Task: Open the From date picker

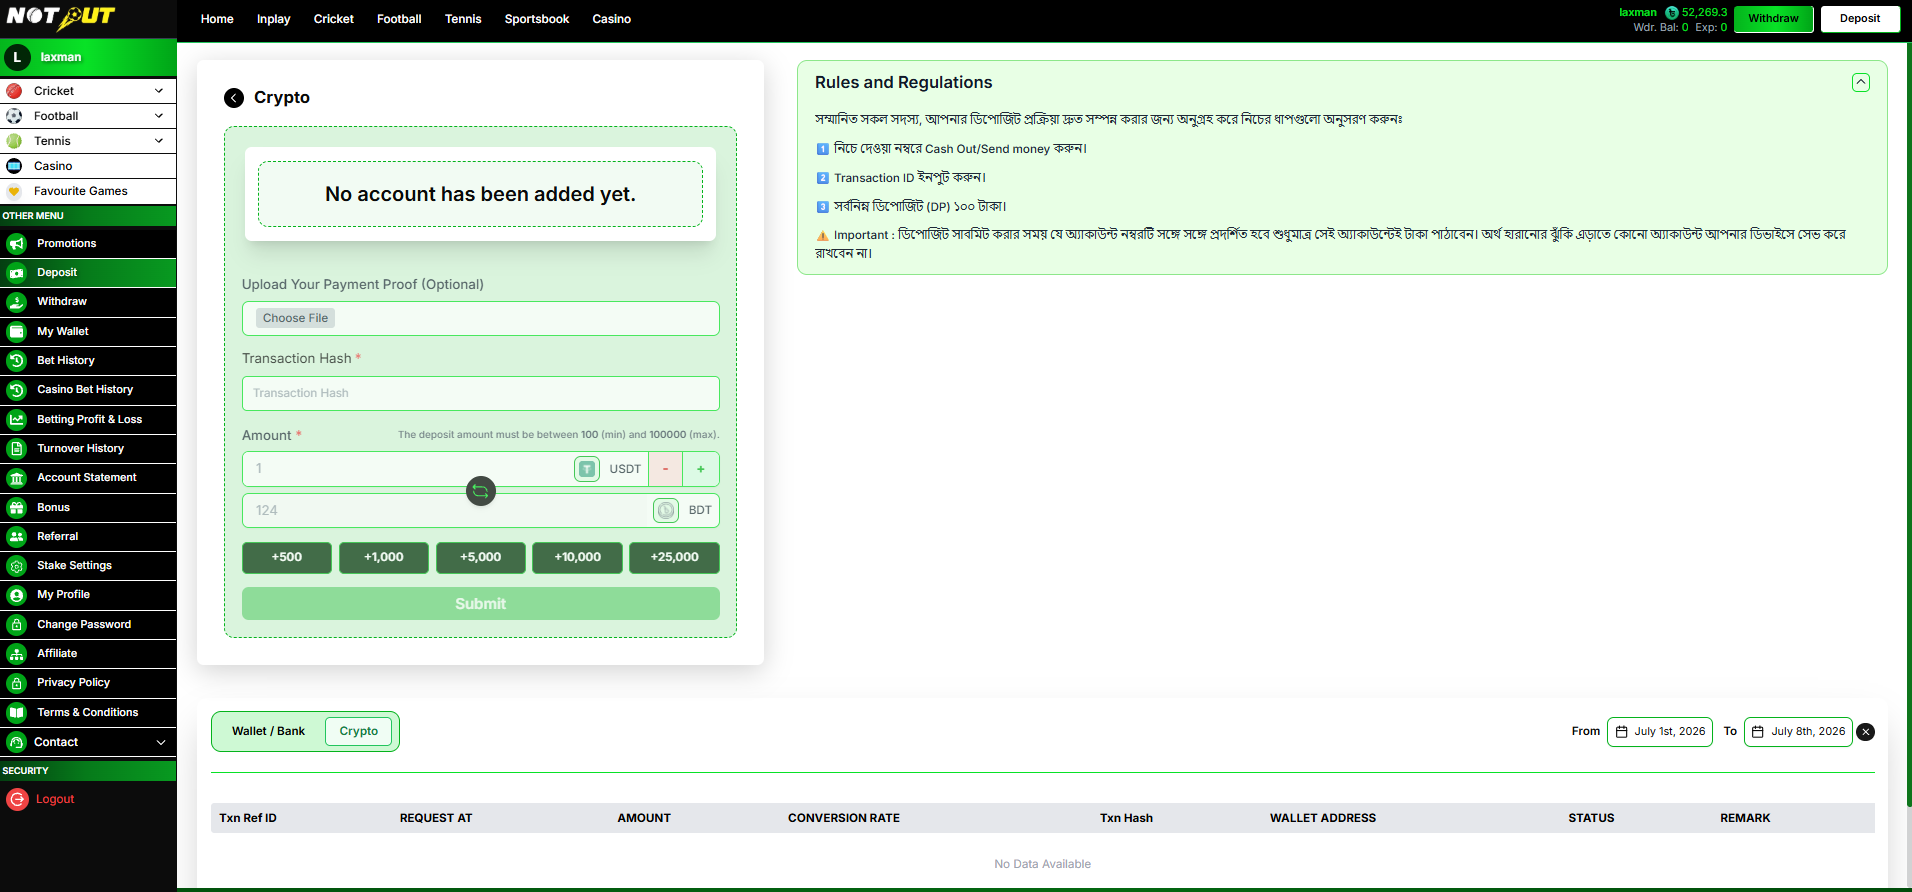Action: click(1660, 732)
